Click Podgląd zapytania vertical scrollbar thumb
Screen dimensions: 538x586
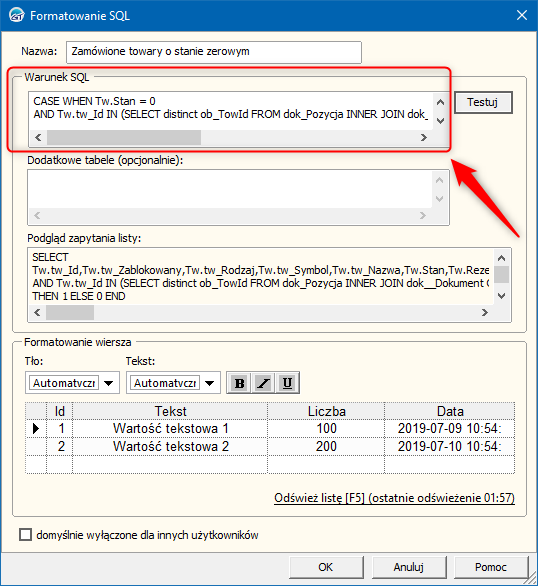[x=502, y=275]
